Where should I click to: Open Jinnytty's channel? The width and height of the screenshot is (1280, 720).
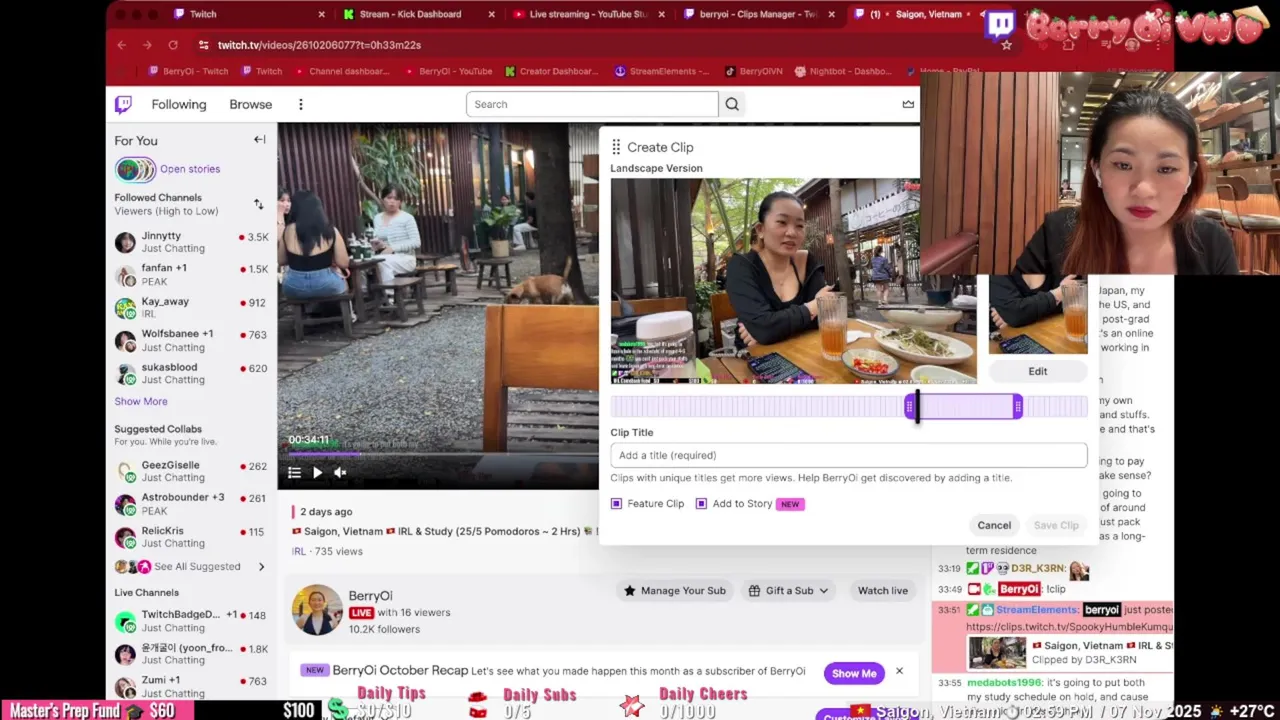point(191,242)
